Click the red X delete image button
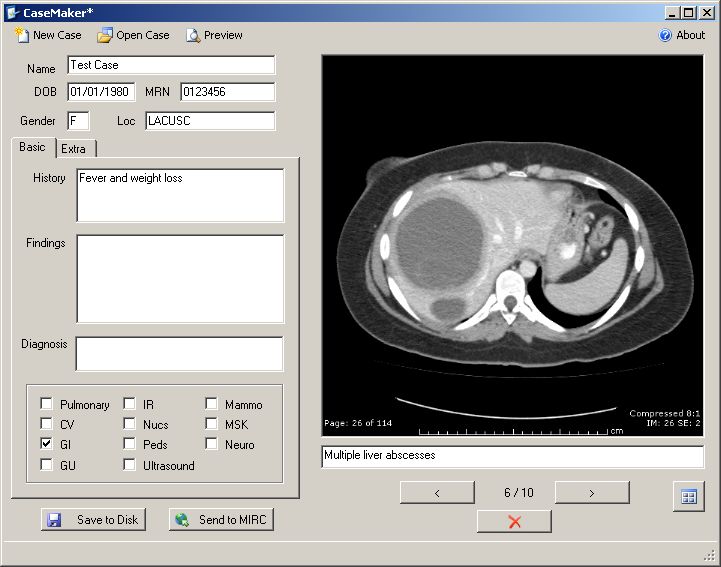The height and width of the screenshot is (567, 721). [514, 521]
